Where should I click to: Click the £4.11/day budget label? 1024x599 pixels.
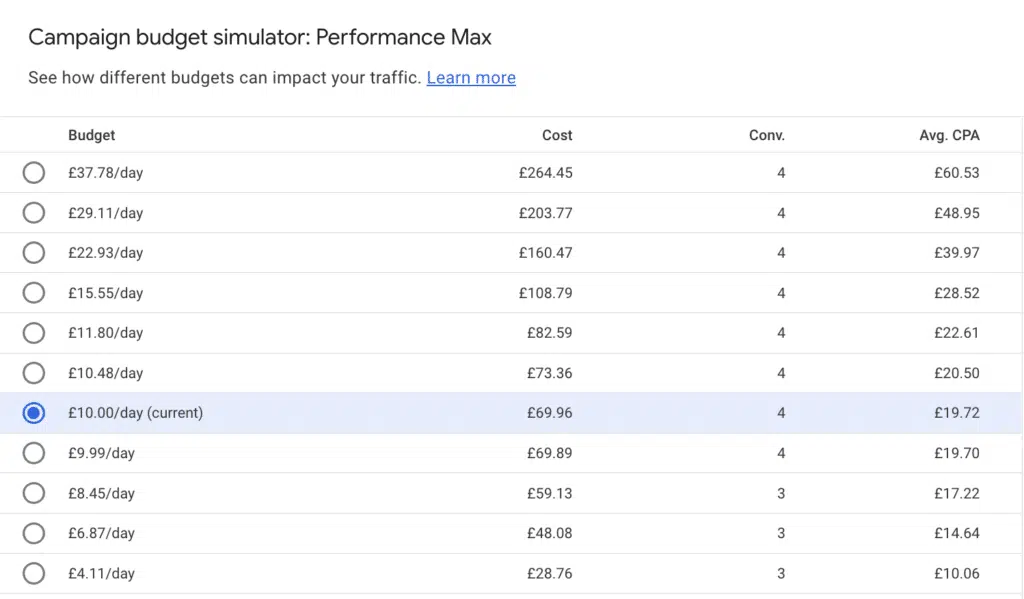click(x=101, y=574)
